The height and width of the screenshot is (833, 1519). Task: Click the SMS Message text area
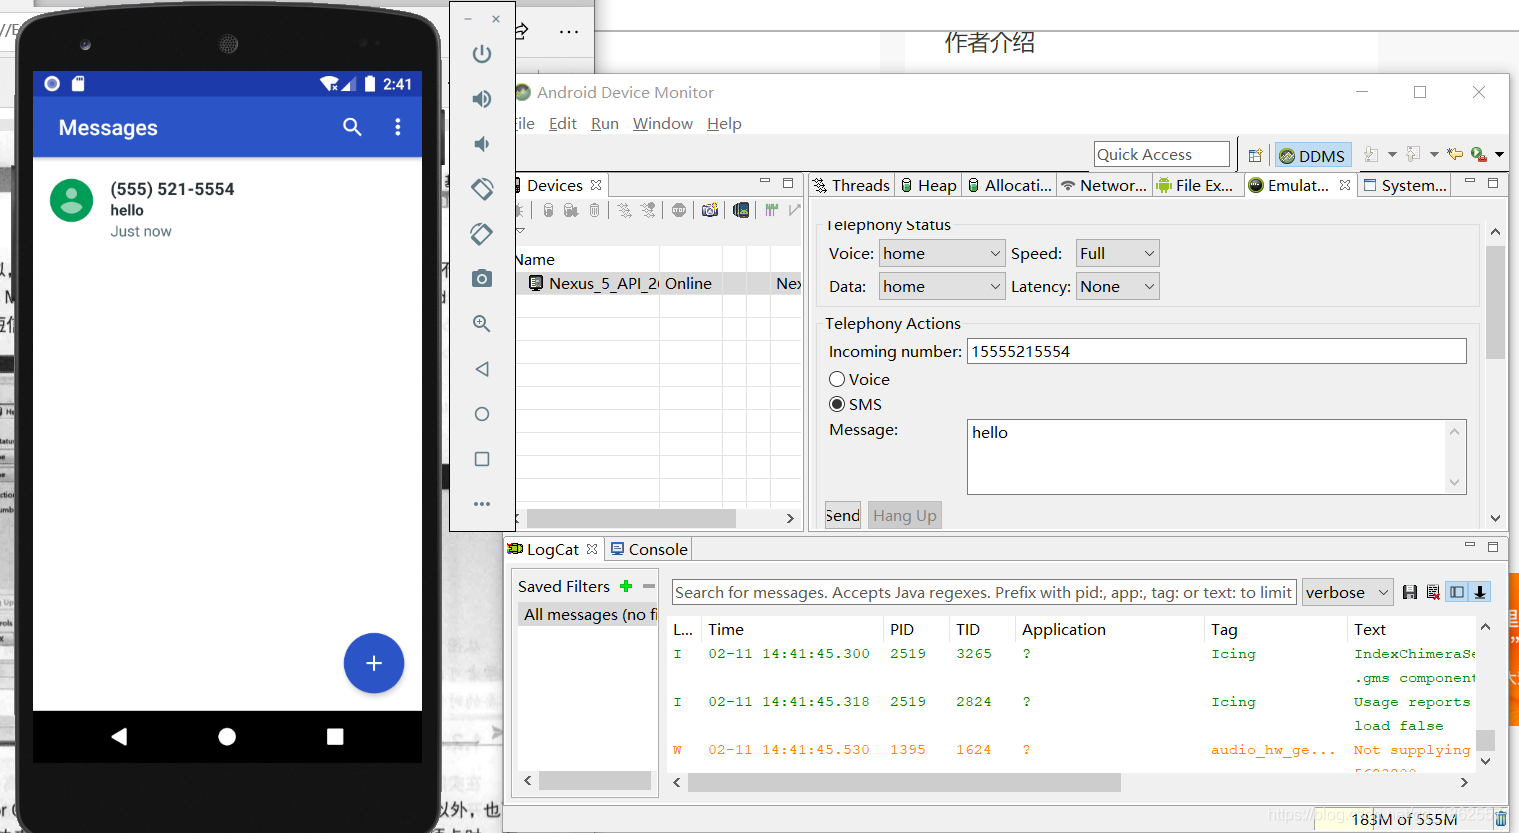click(x=1216, y=457)
